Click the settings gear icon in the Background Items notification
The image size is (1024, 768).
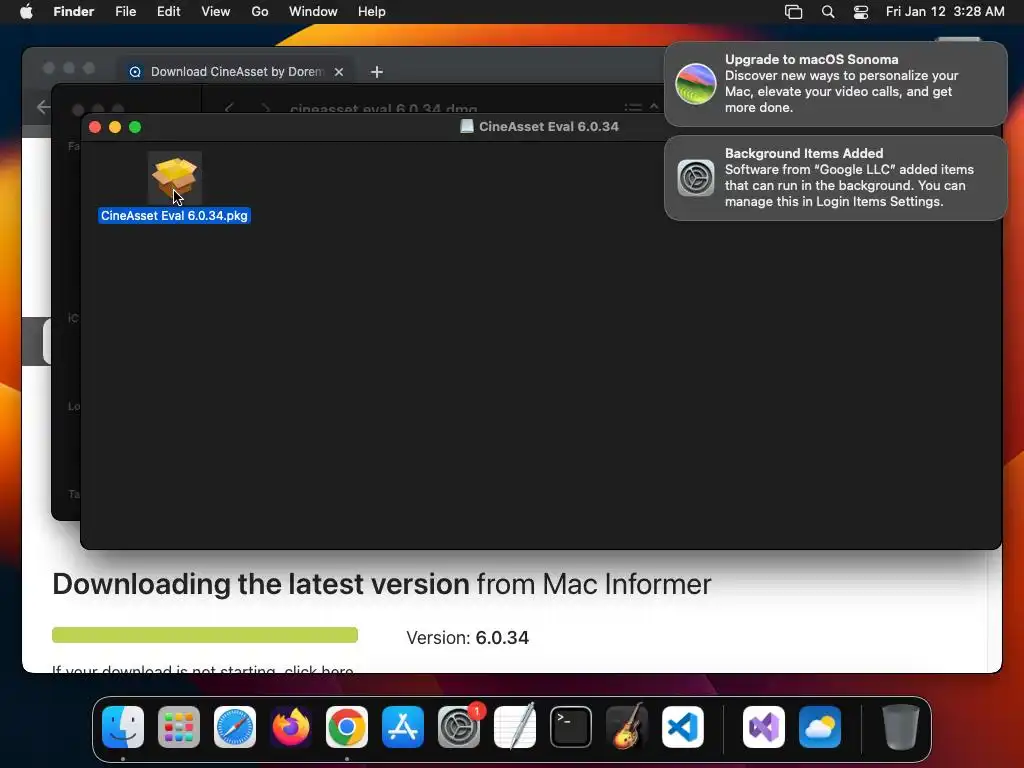tap(696, 178)
